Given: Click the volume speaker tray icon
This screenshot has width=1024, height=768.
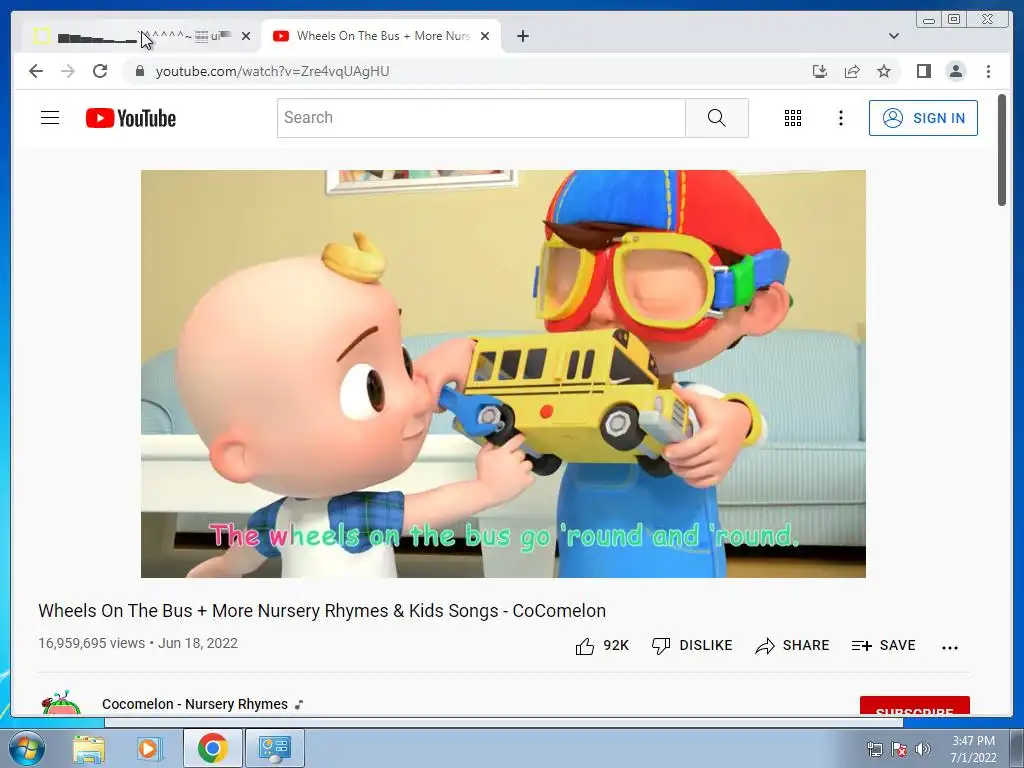Looking at the screenshot, I should click(x=922, y=749).
